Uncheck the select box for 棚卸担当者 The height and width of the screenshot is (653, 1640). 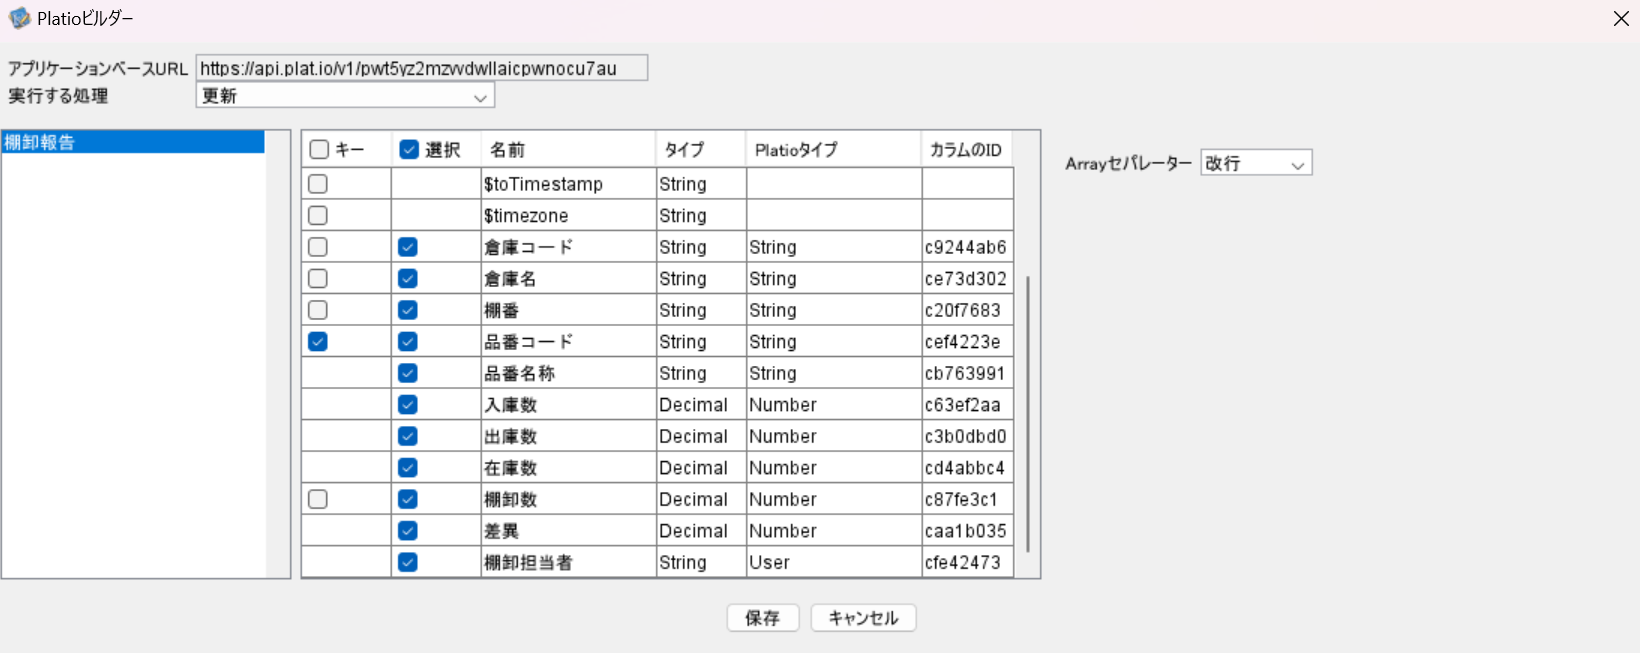coord(407,562)
